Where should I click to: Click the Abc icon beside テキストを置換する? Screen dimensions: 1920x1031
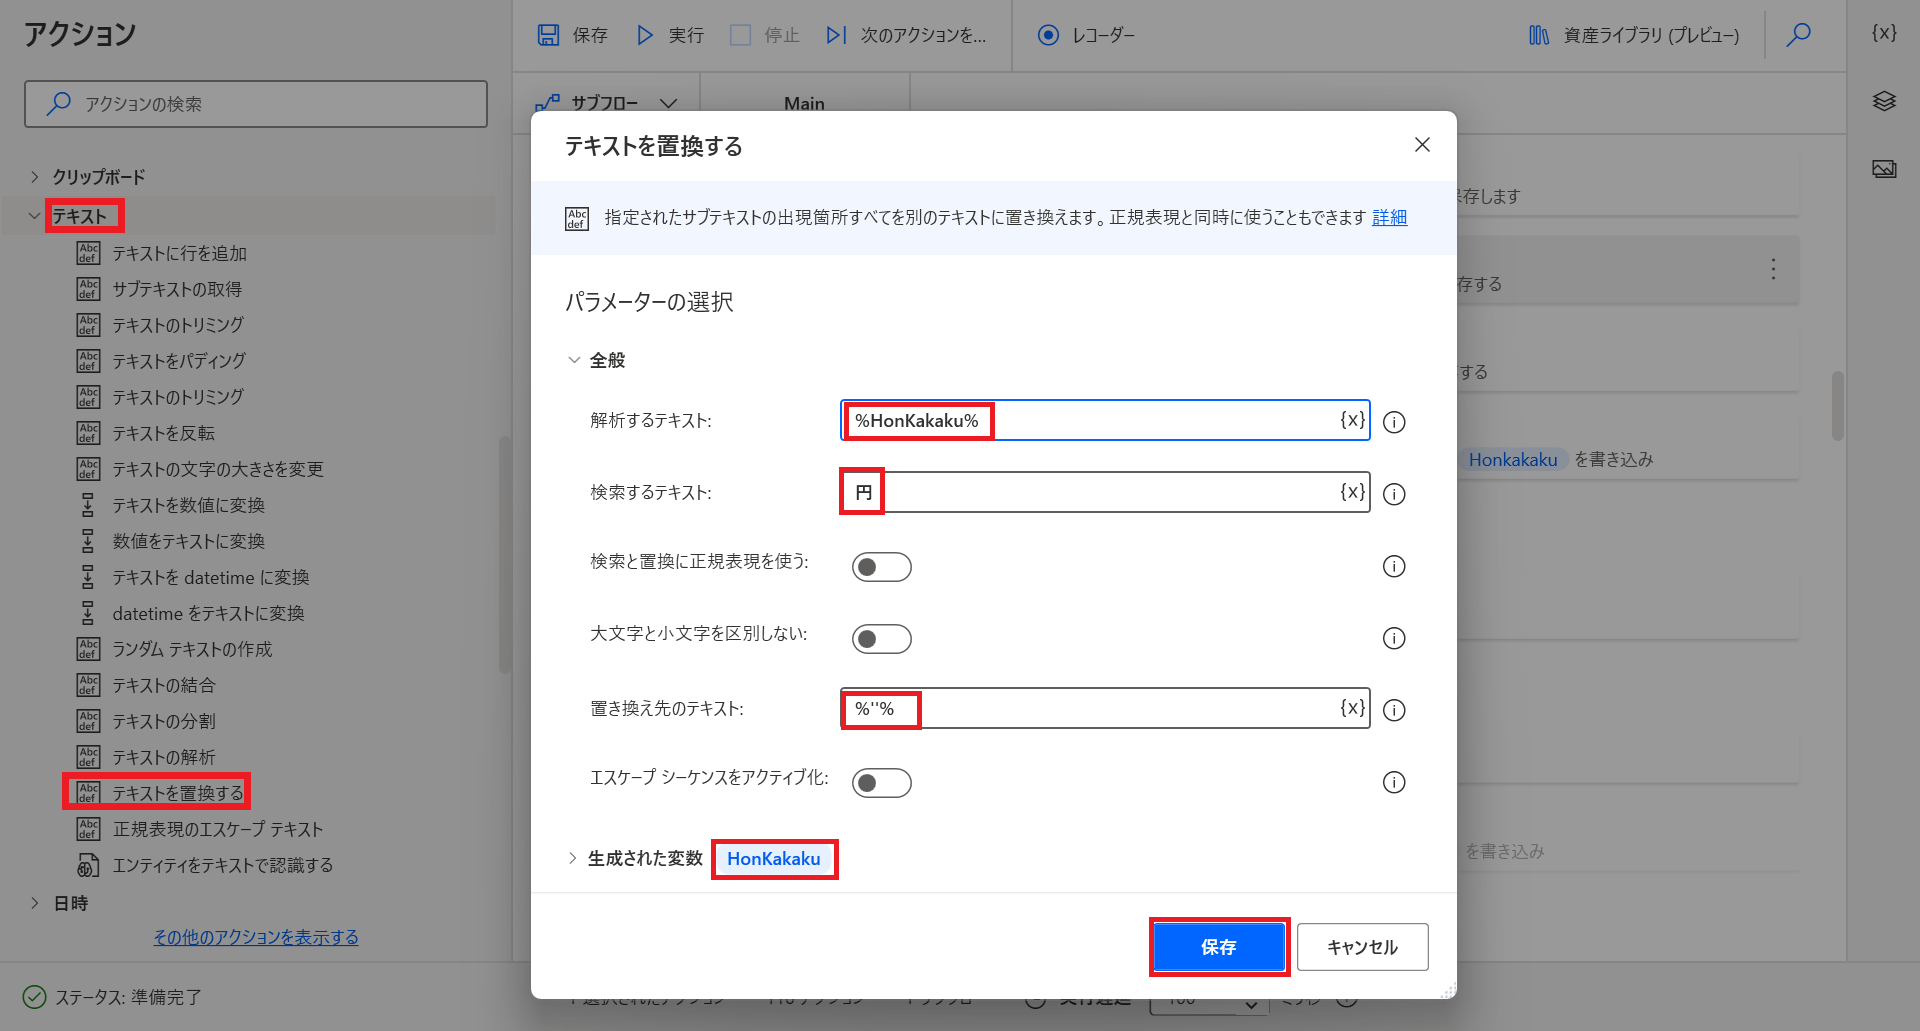click(88, 793)
